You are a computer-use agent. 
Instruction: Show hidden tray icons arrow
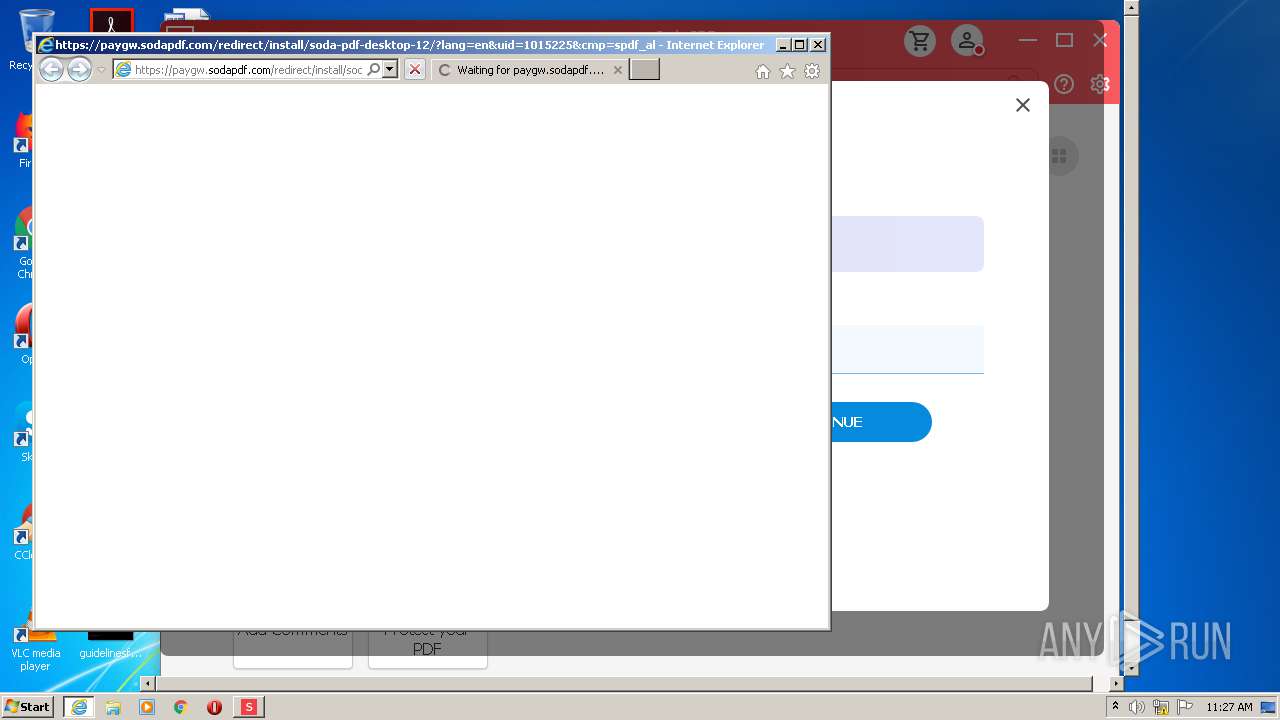click(1115, 707)
